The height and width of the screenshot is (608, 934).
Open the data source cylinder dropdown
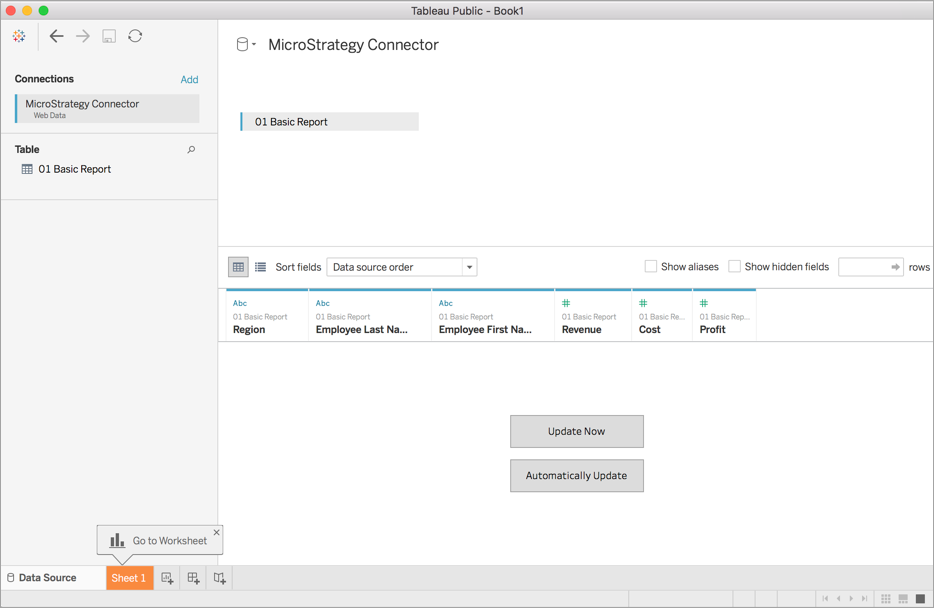245,45
